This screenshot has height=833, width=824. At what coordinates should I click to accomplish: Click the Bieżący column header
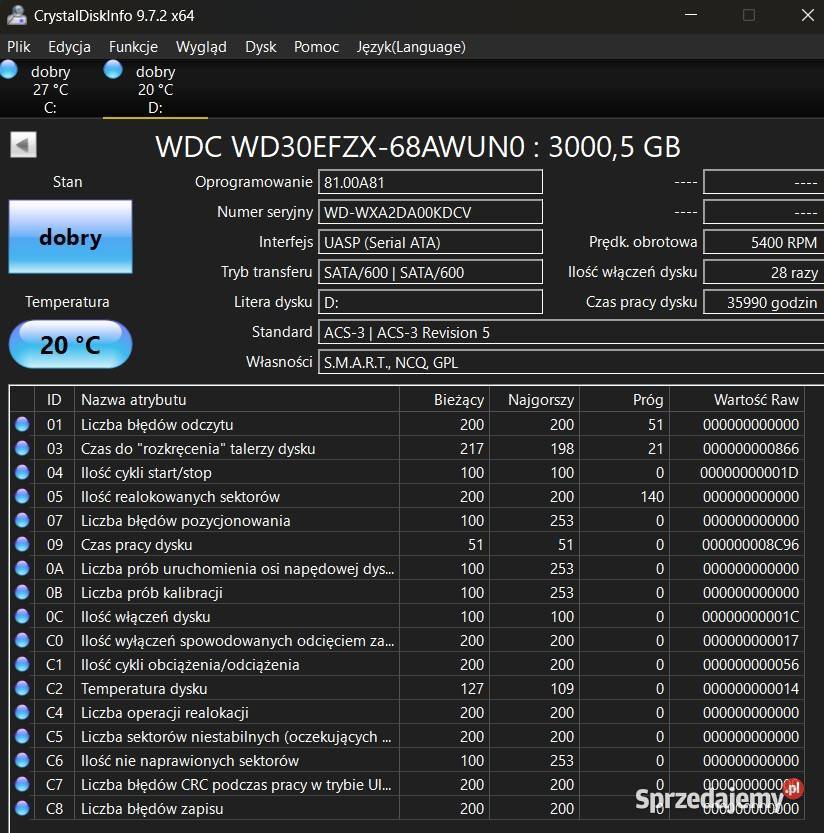[x=445, y=400]
